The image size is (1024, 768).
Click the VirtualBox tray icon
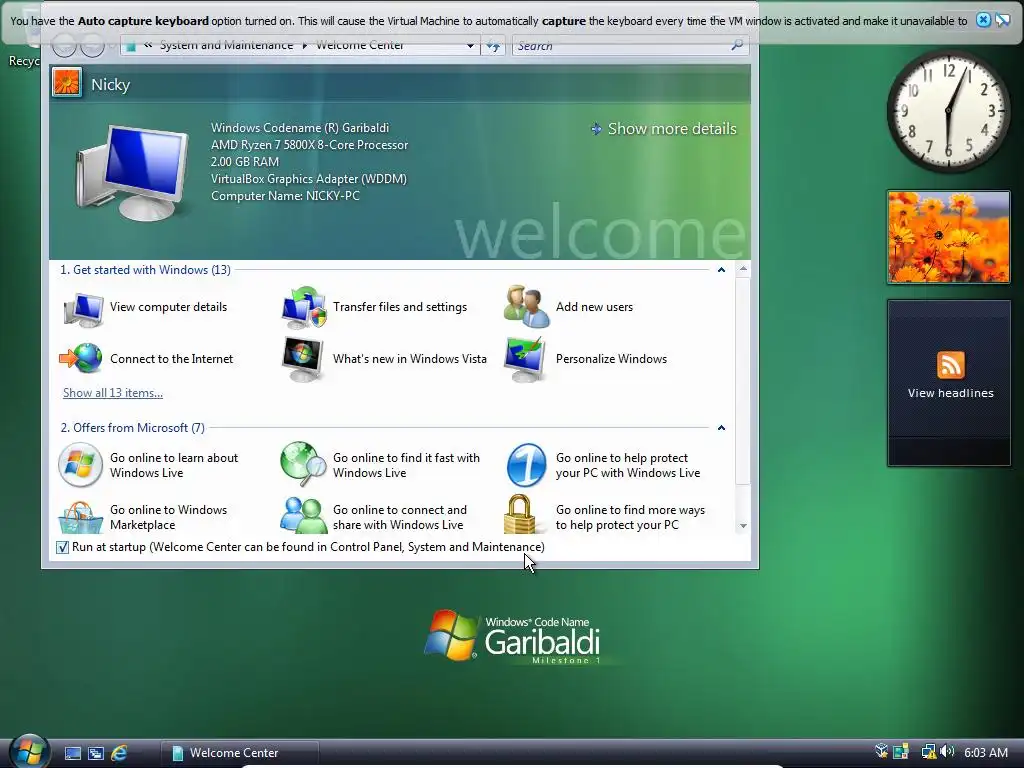tap(882, 752)
